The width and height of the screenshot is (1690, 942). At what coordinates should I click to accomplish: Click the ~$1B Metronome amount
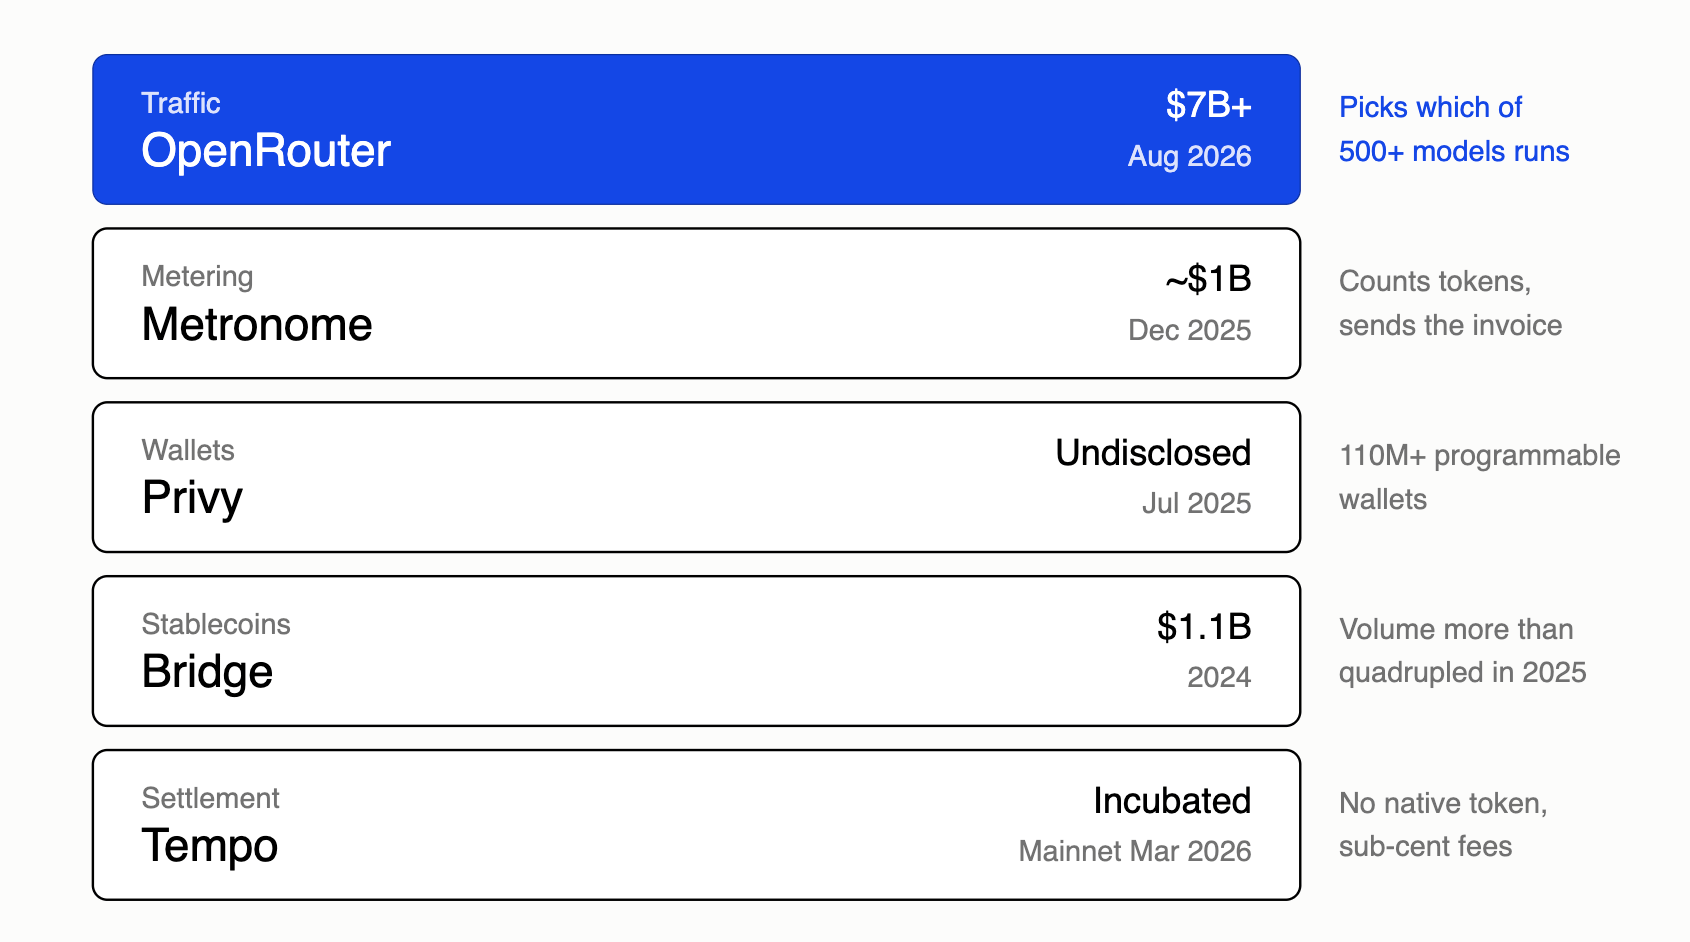click(x=1208, y=279)
